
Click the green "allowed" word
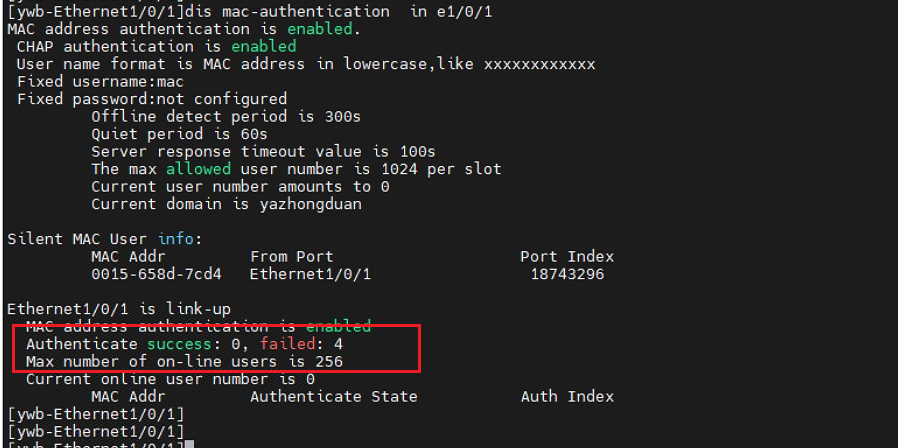tap(198, 168)
